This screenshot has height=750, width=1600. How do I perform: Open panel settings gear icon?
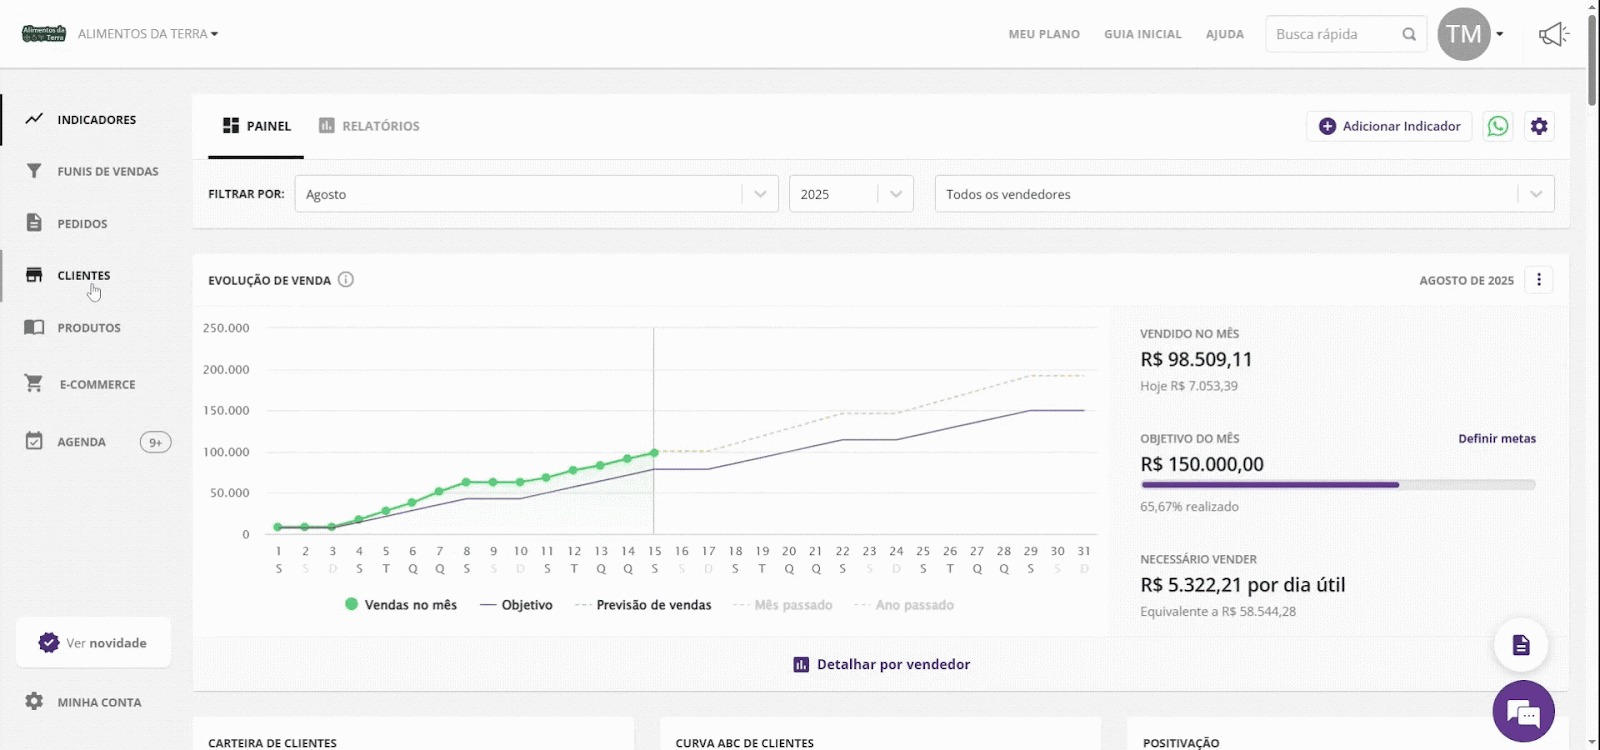pos(1539,126)
